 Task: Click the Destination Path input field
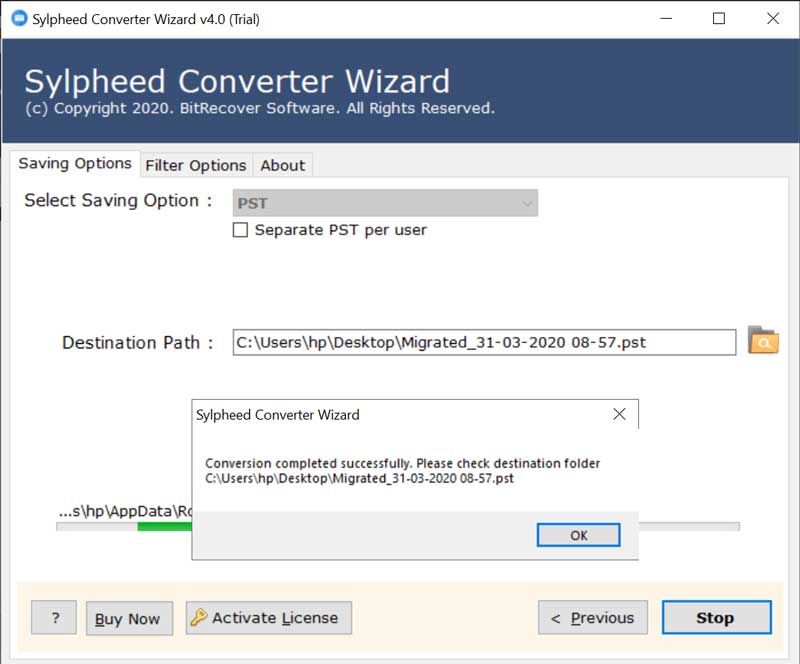click(x=484, y=342)
